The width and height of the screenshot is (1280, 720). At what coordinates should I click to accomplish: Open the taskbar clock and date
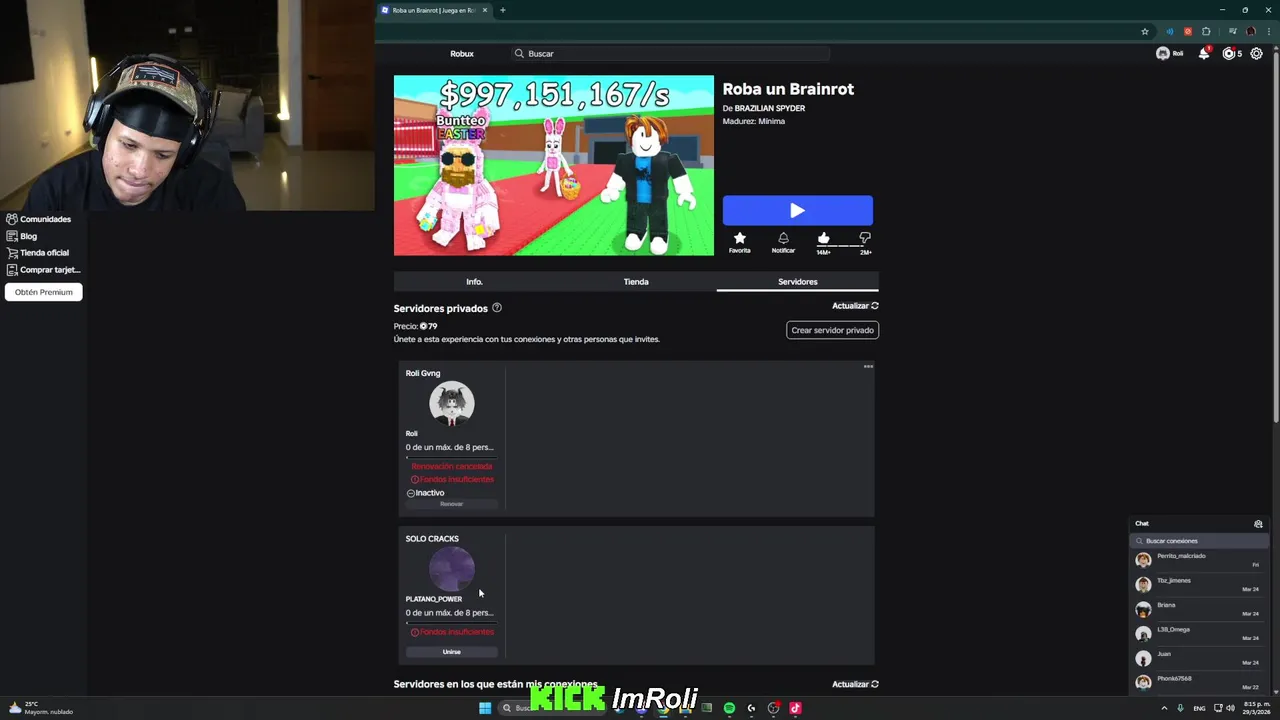pyautogui.click(x=1256, y=708)
